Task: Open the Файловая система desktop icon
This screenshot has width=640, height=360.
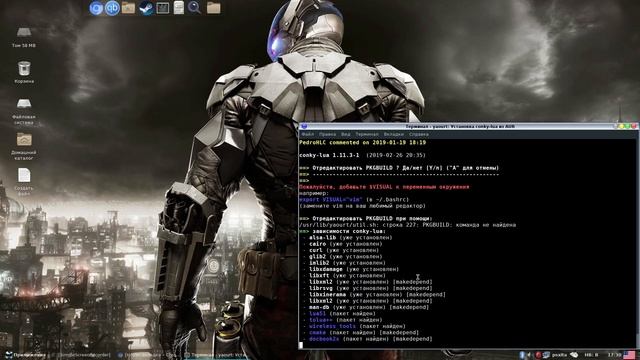Action: point(24,111)
